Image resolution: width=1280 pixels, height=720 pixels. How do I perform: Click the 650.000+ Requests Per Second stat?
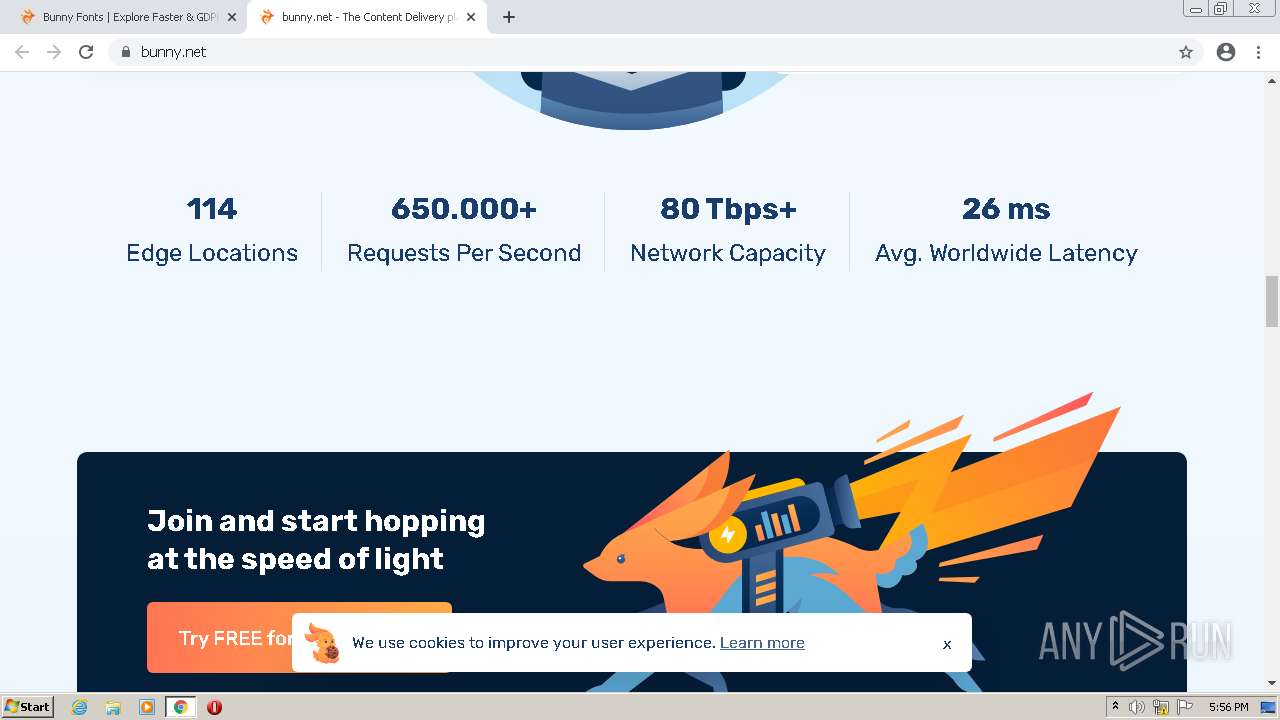click(x=464, y=231)
